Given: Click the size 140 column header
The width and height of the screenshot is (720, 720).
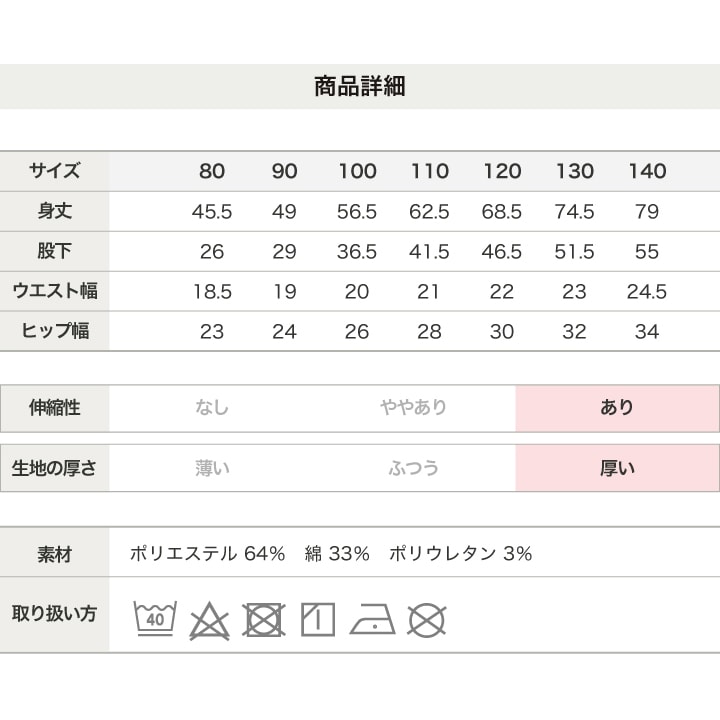Looking at the screenshot, I should click(647, 171).
